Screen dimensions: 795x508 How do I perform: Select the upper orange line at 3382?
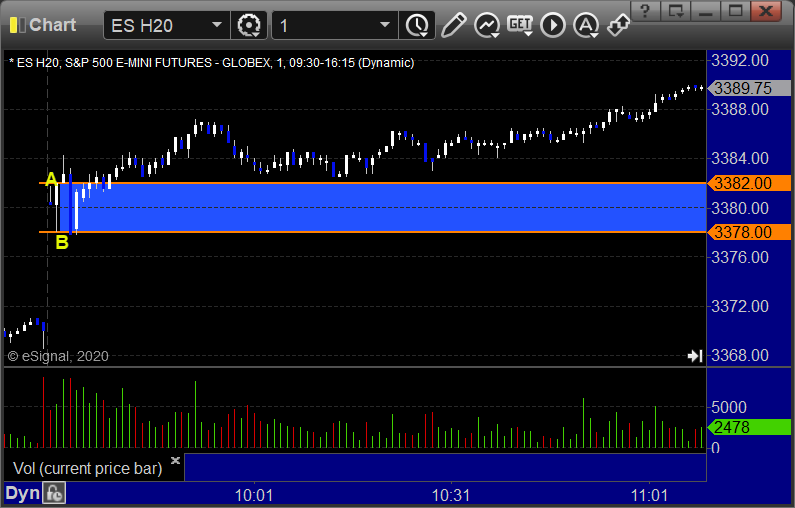click(373, 183)
